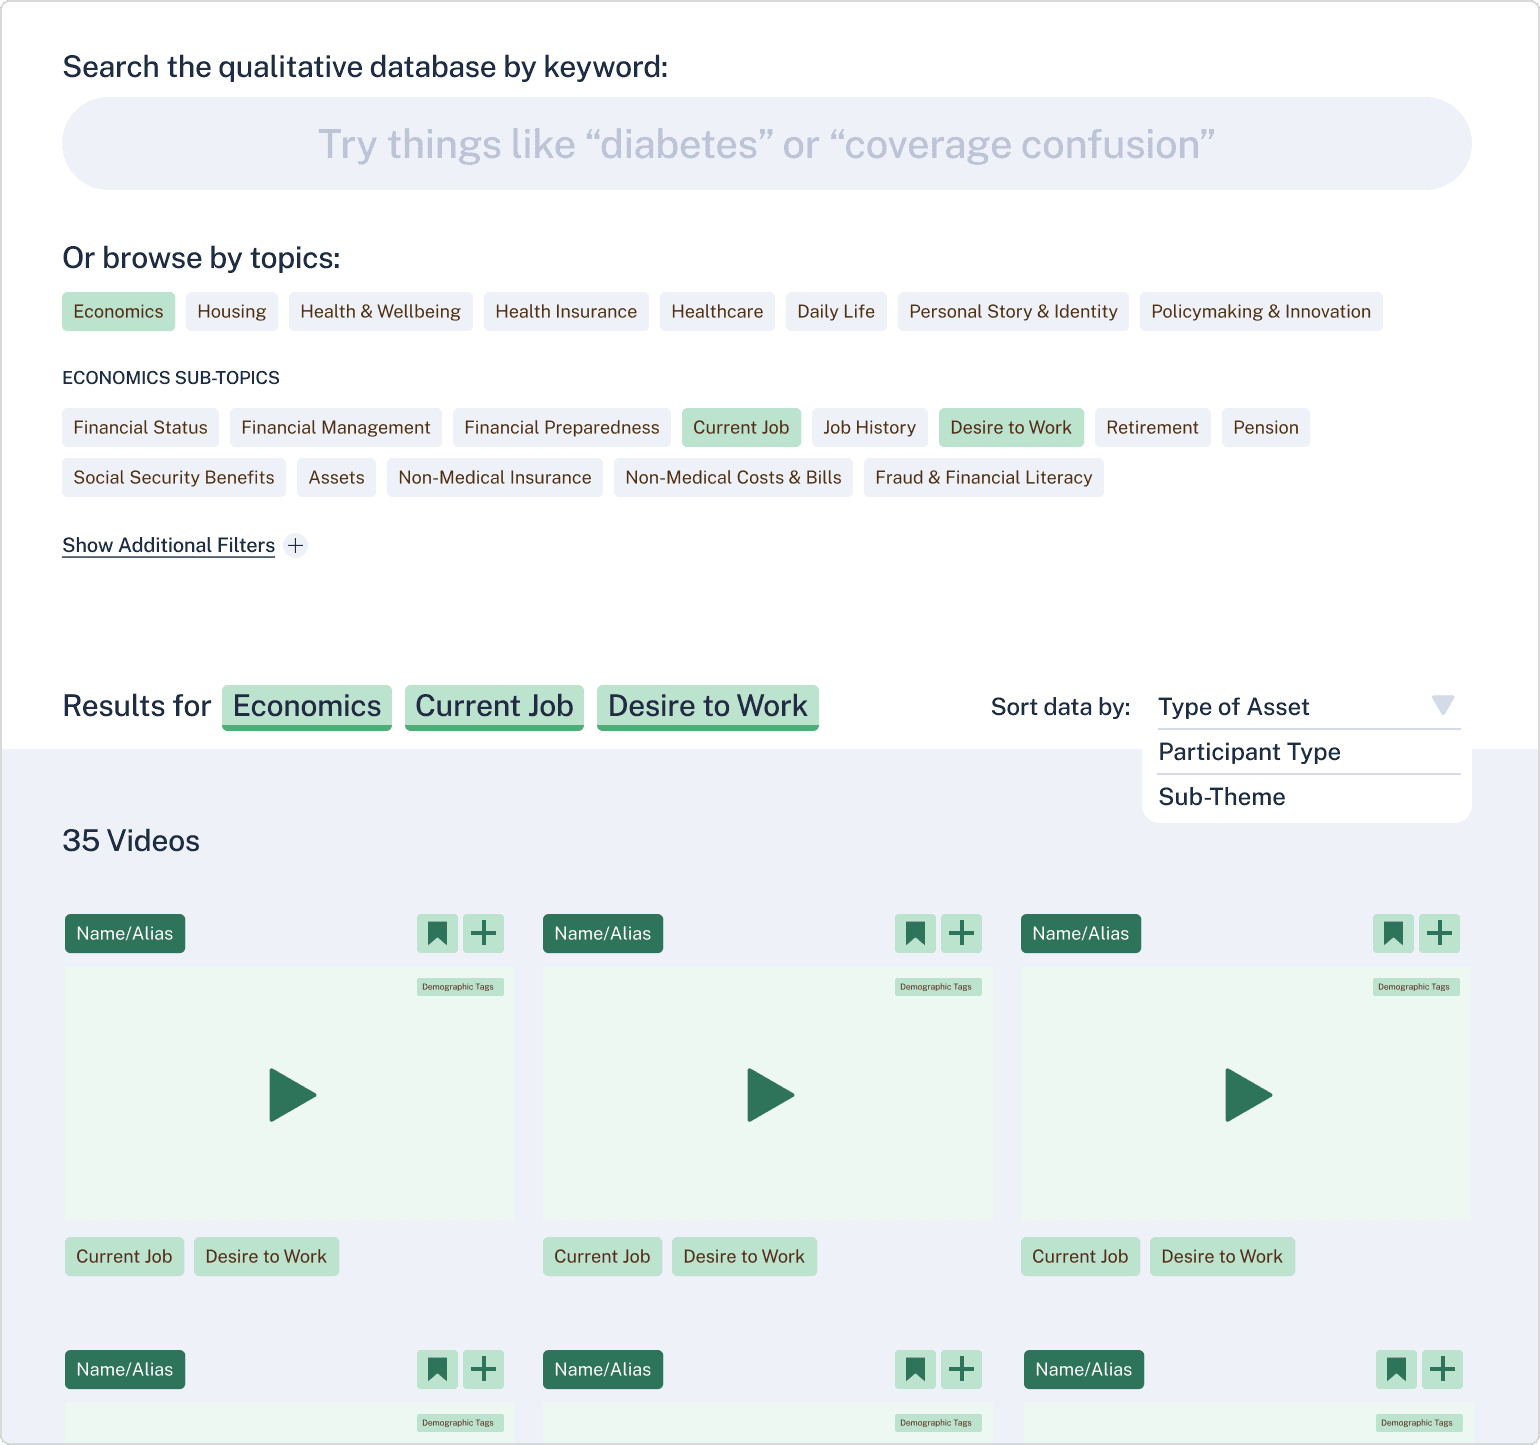Bookmark the first video card
This screenshot has height=1445, width=1540.
pos(437,933)
